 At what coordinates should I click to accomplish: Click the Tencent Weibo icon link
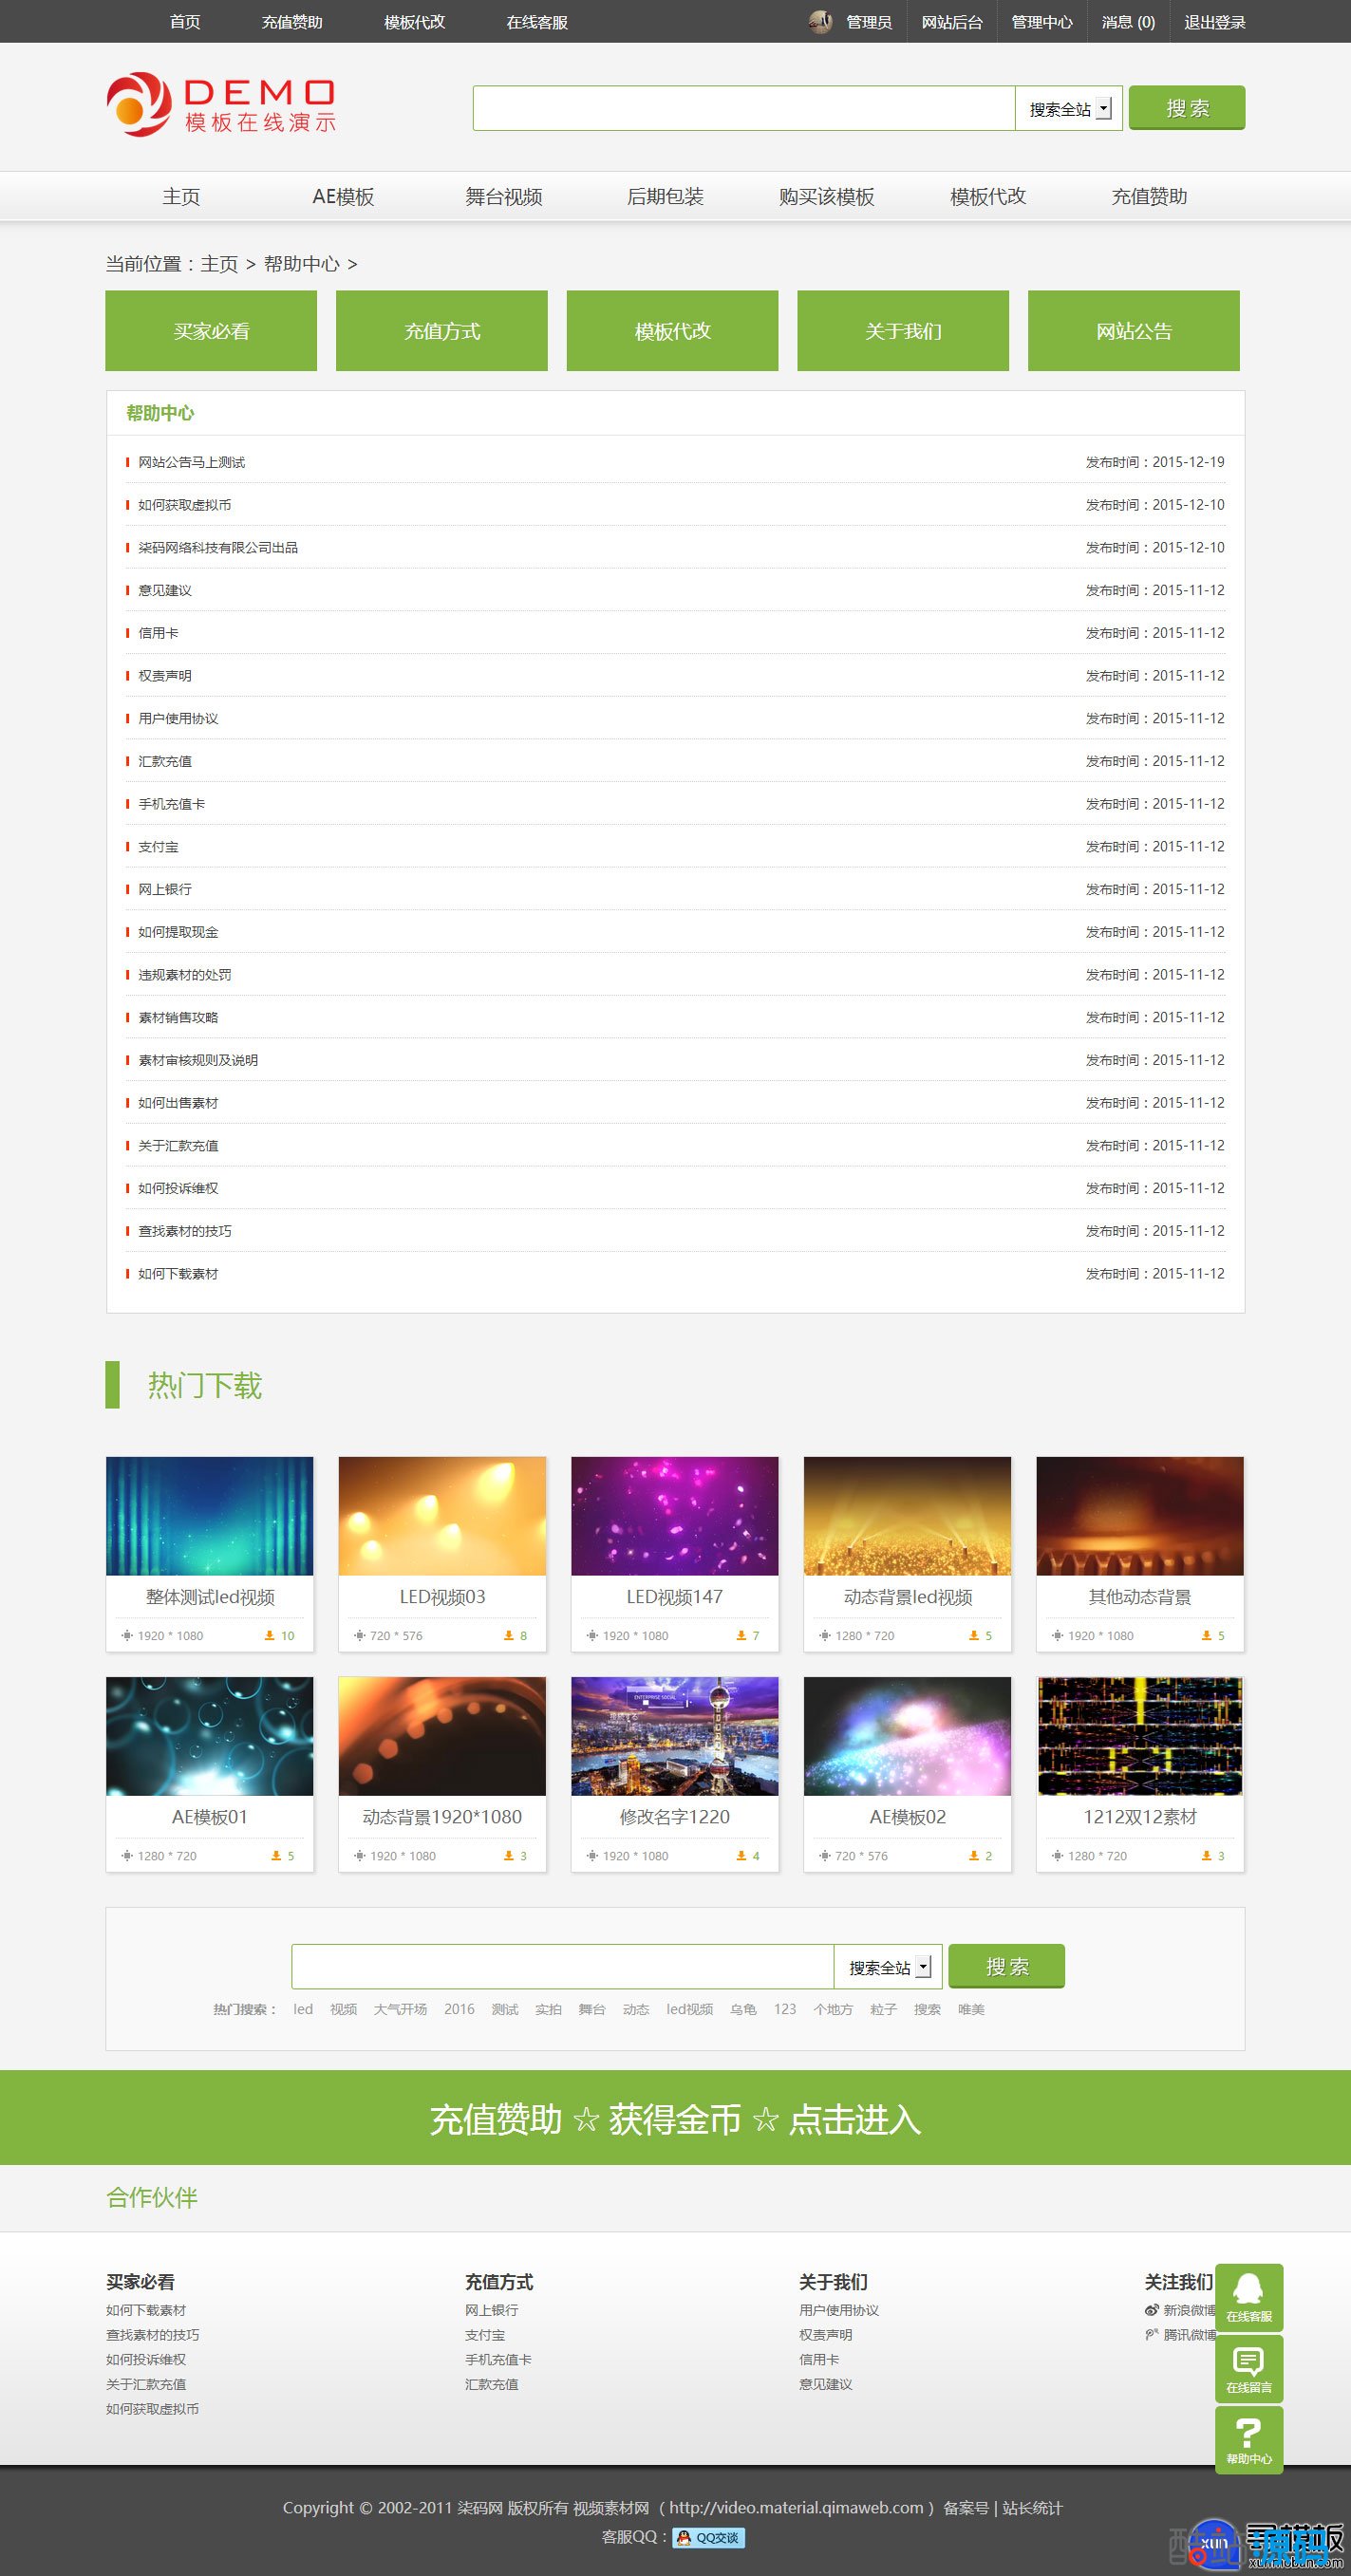pos(1152,2335)
